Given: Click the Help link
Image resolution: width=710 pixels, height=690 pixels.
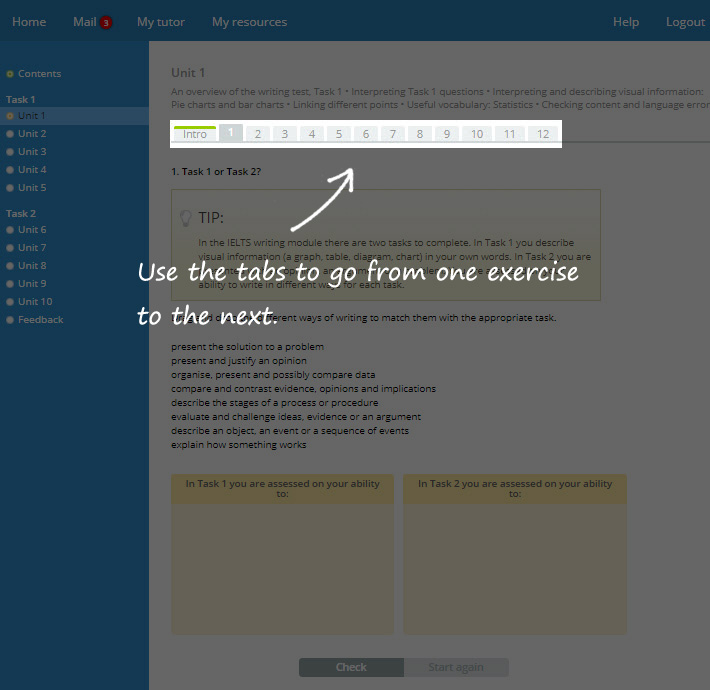Looking at the screenshot, I should tap(626, 22).
